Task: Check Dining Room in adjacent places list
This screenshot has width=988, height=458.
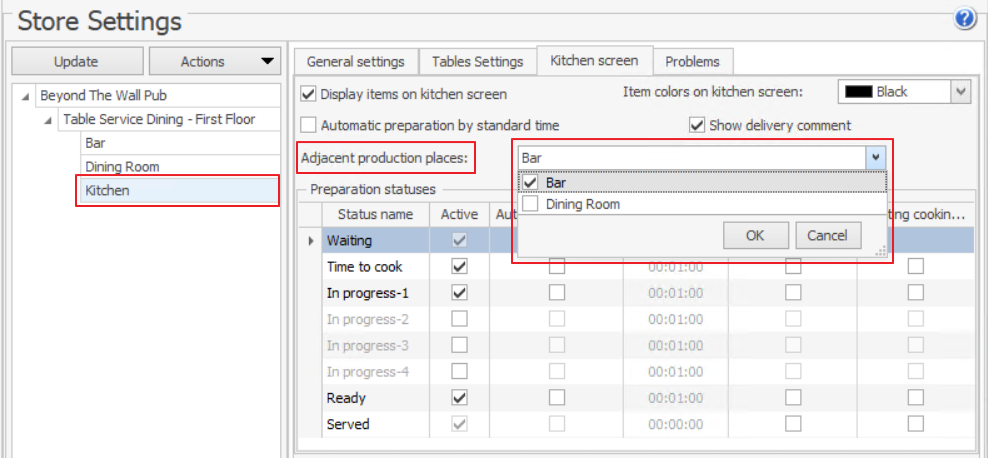Action: coord(531,204)
